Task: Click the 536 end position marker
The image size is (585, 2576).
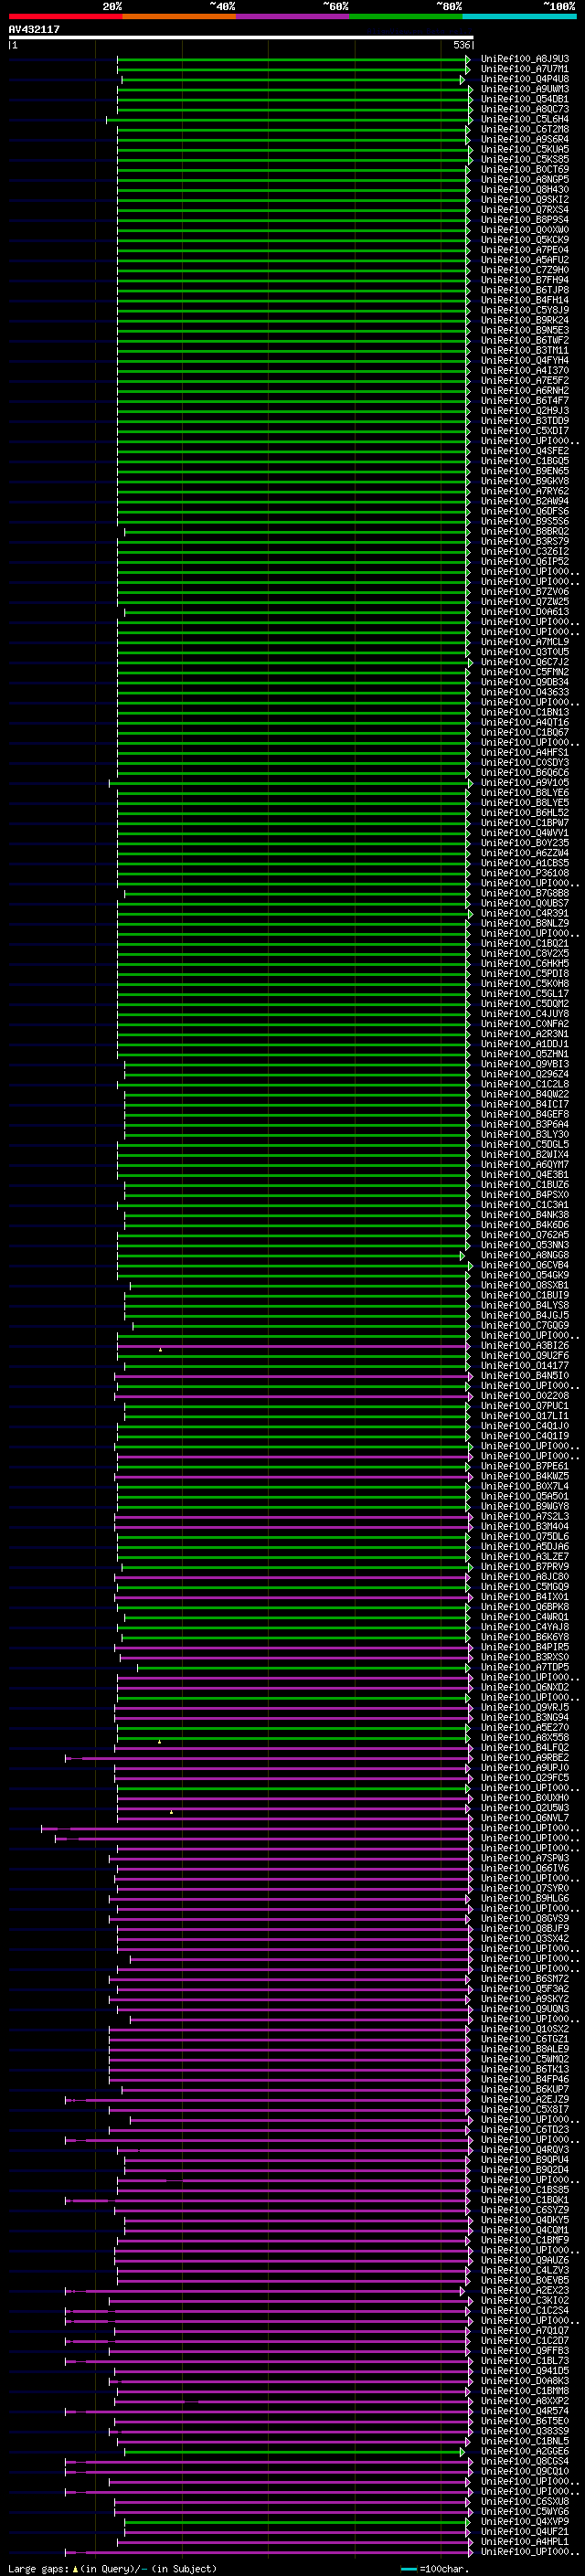Action: (x=461, y=45)
